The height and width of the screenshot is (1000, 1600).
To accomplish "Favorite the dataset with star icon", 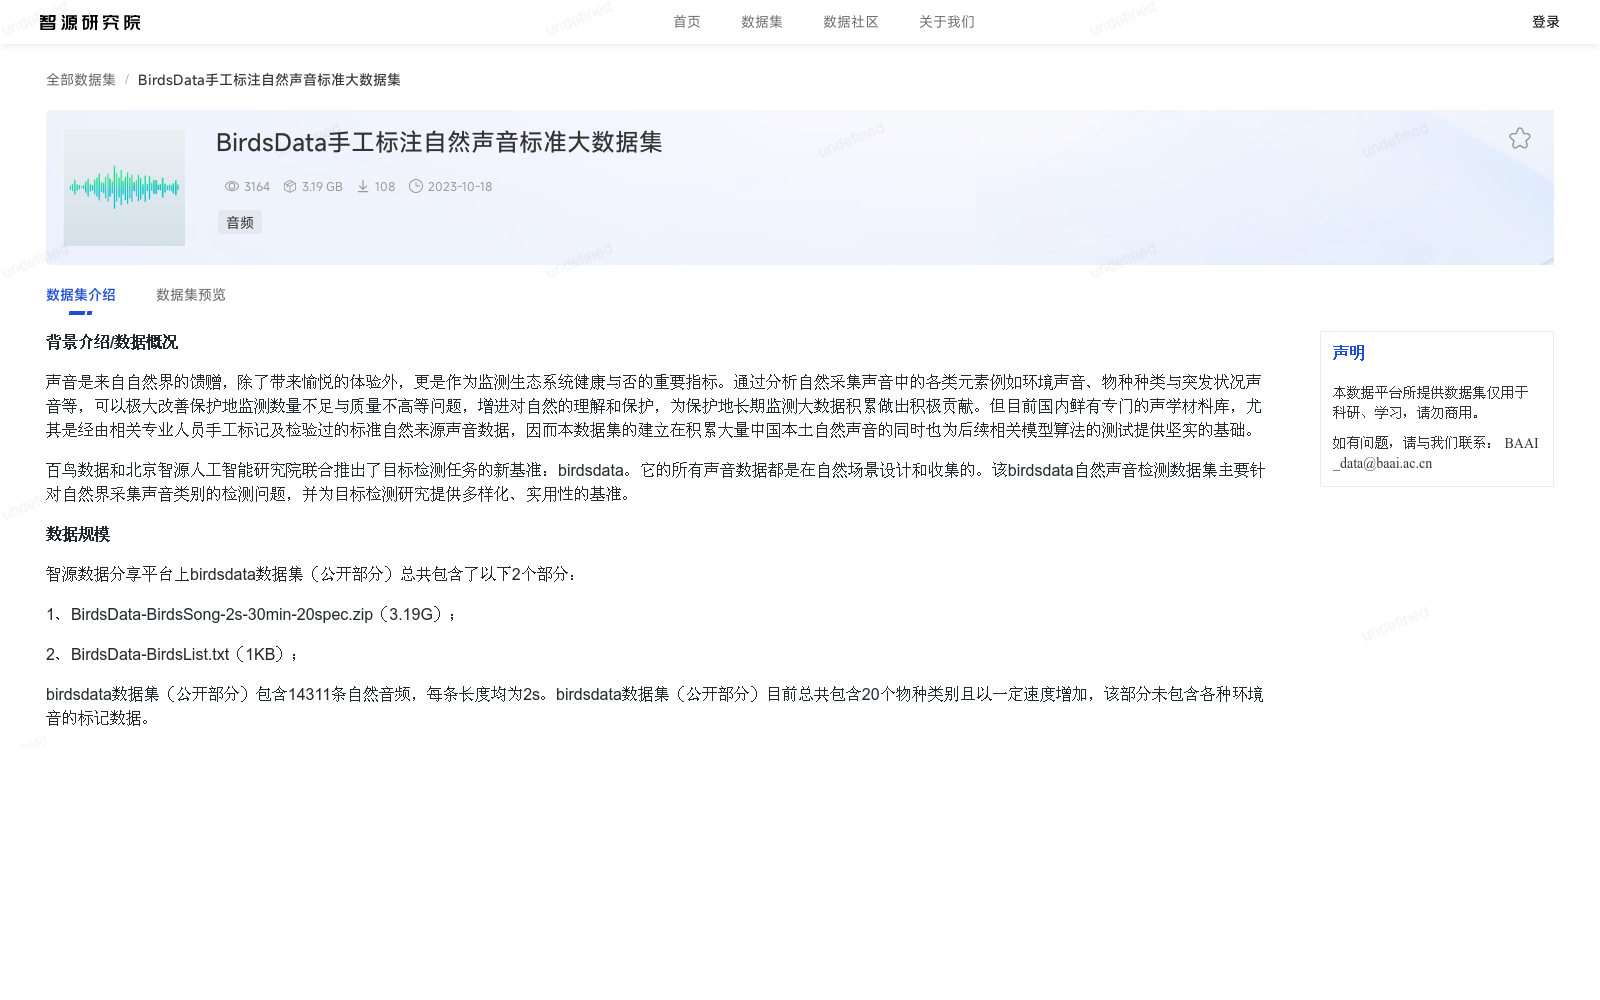I will (x=1520, y=138).
